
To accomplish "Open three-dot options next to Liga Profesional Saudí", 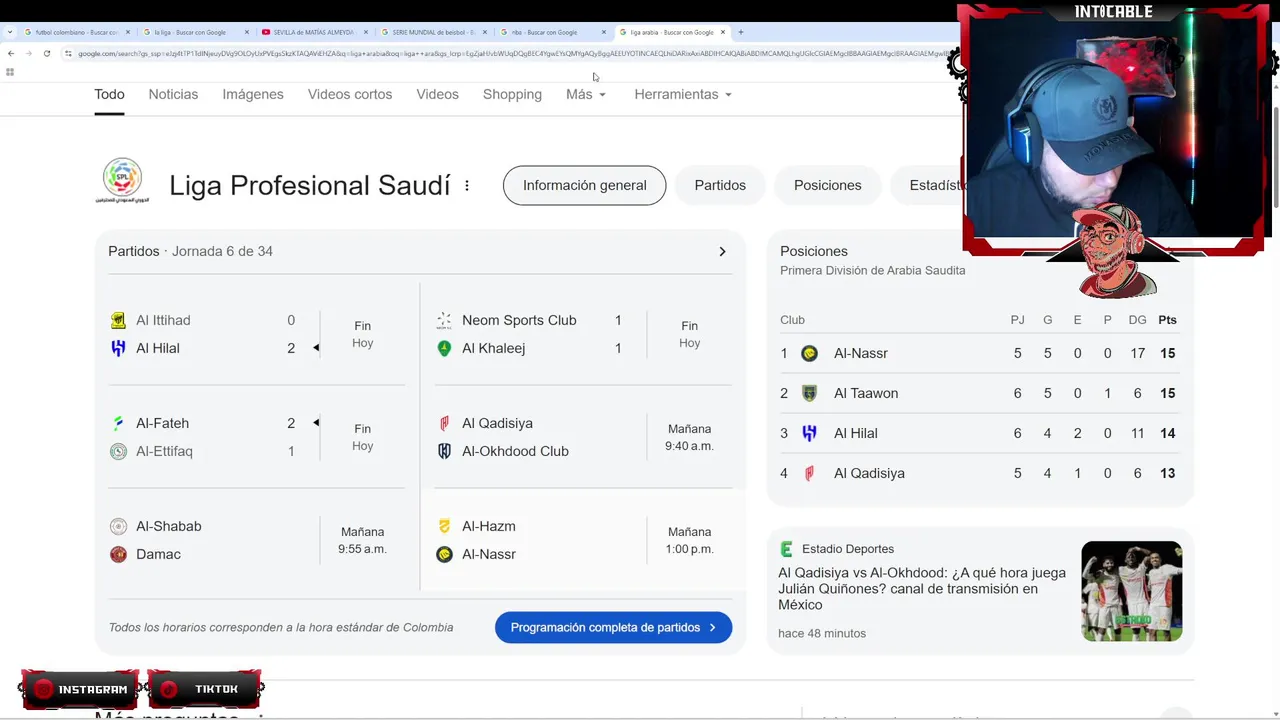I will pyautogui.click(x=466, y=185).
